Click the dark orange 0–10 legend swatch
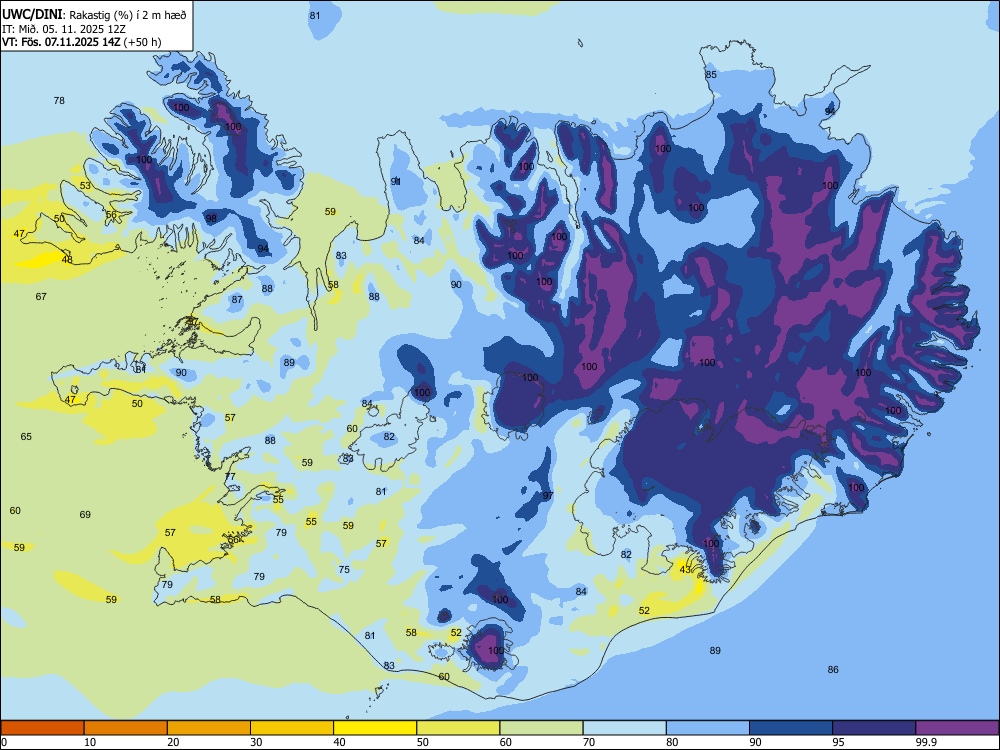 (42, 728)
